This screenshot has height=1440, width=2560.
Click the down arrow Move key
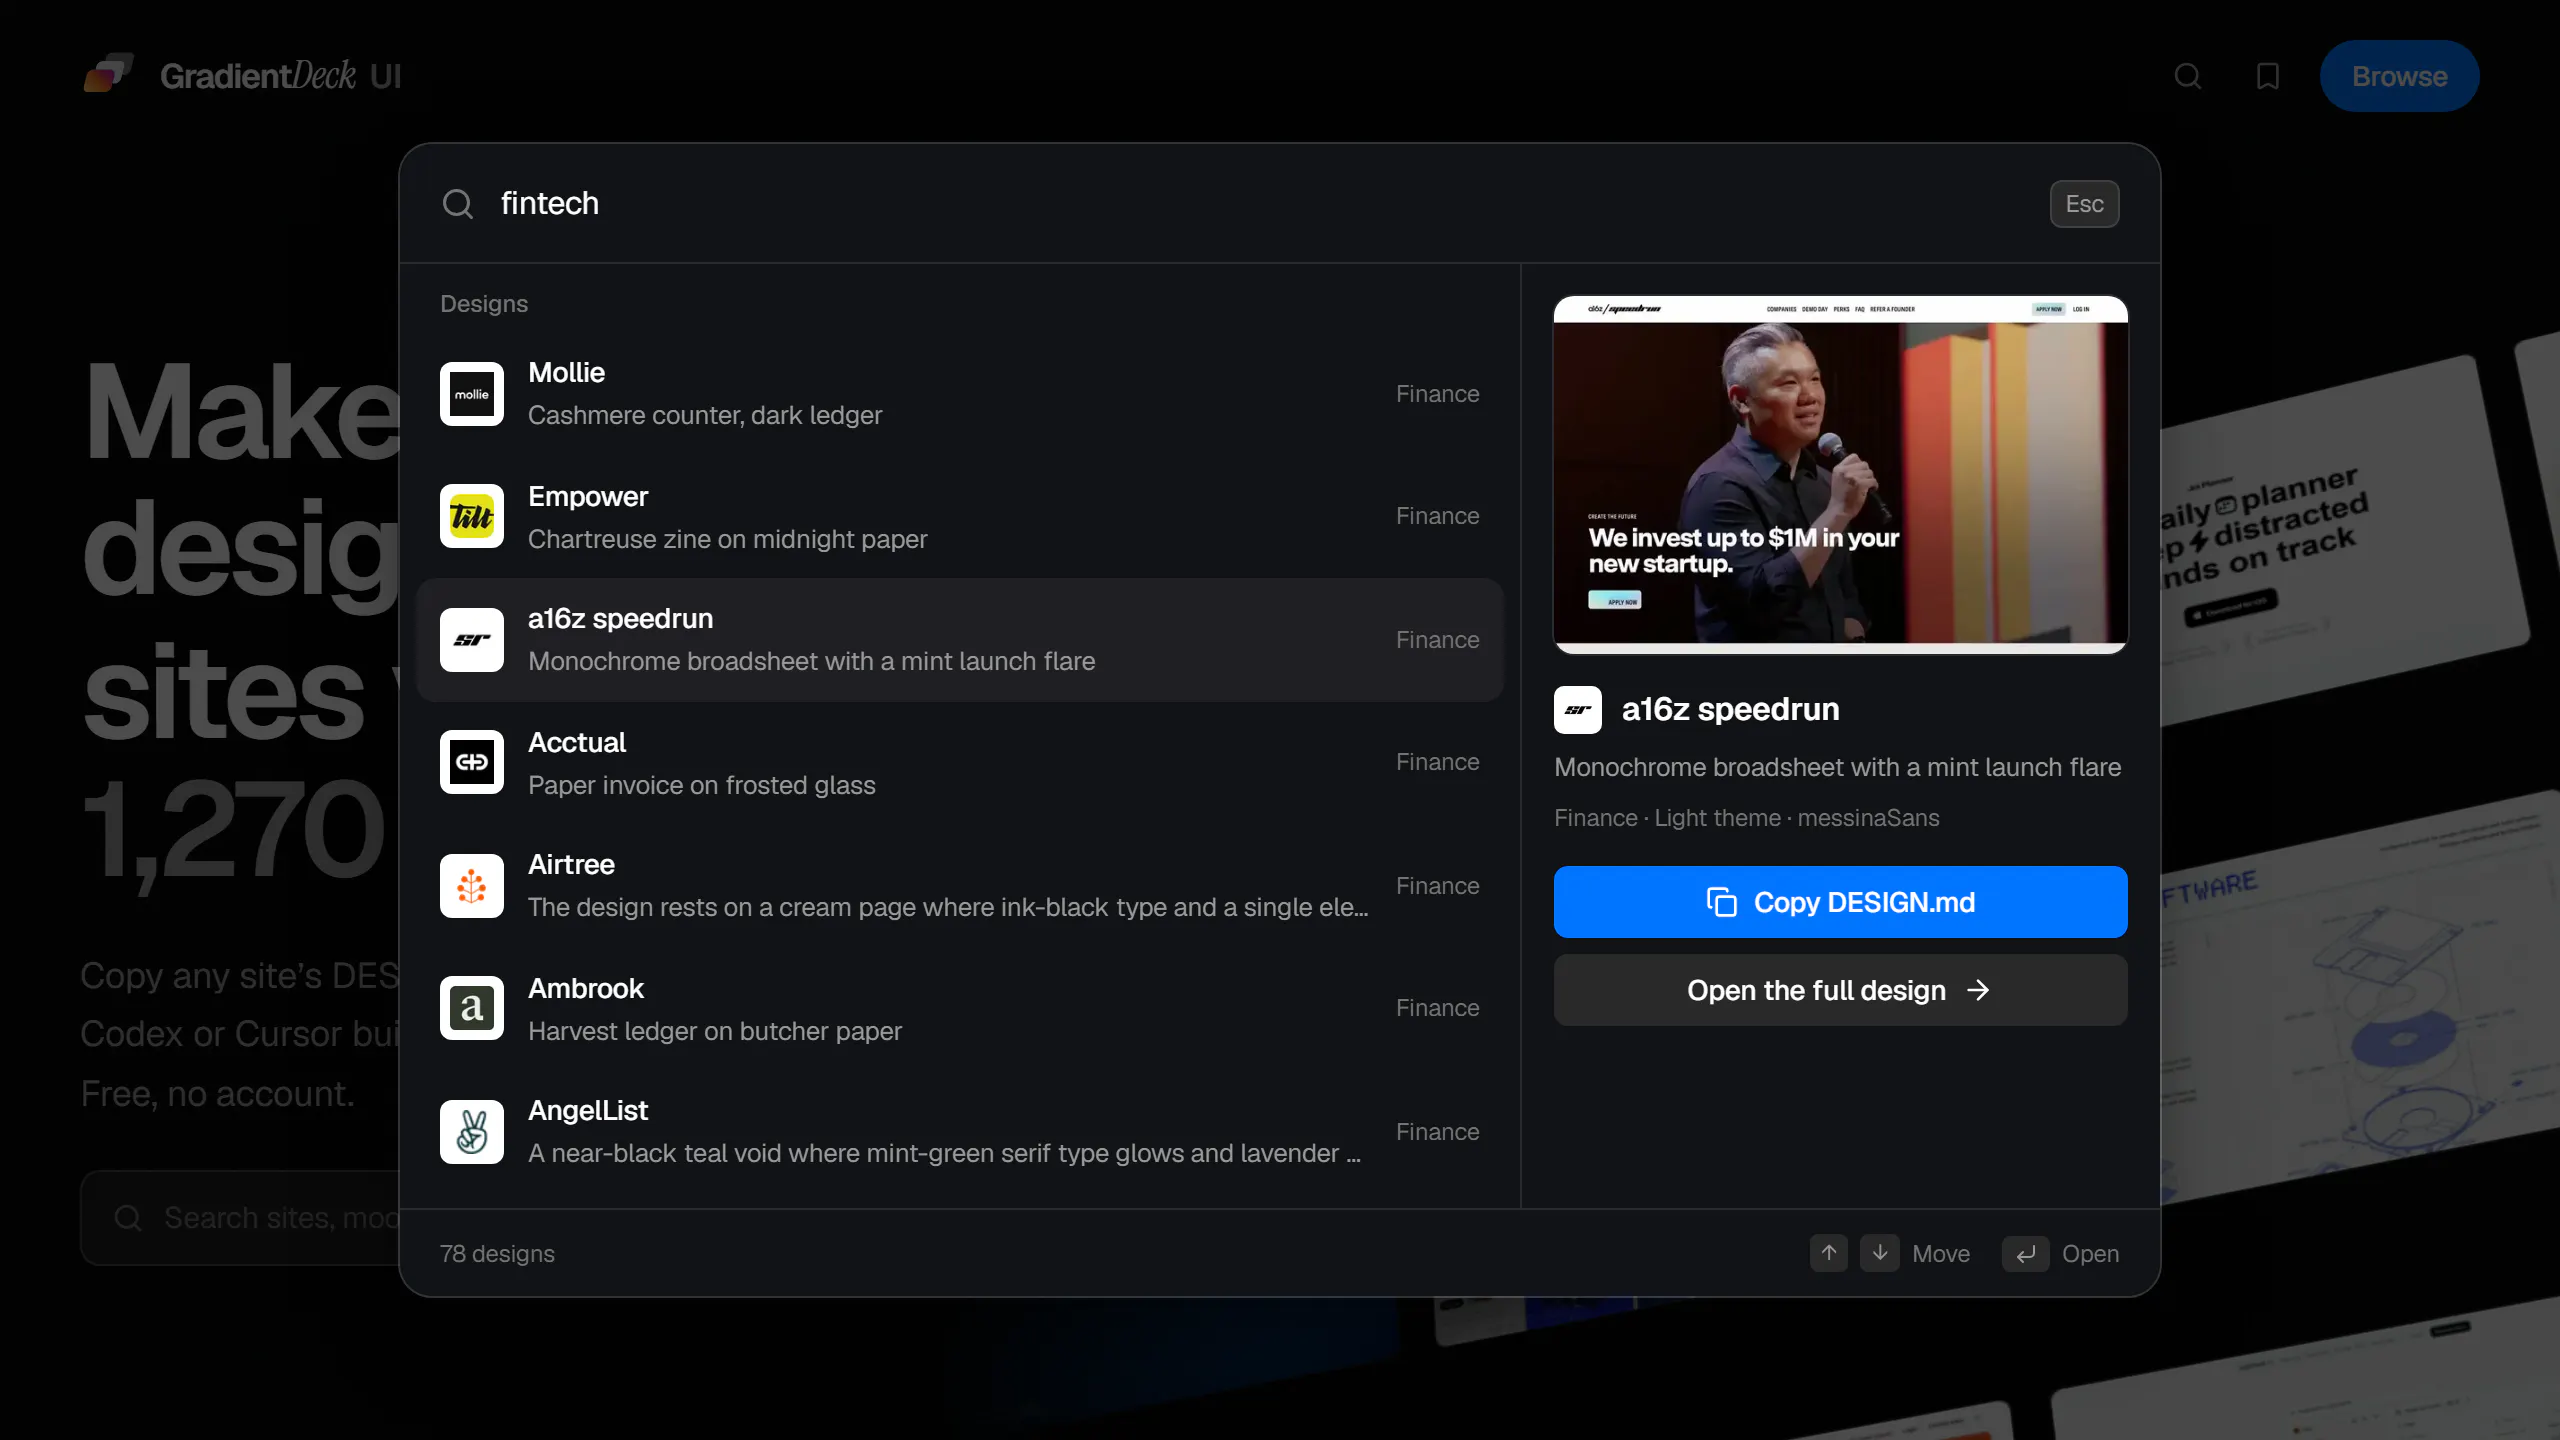point(1880,1253)
